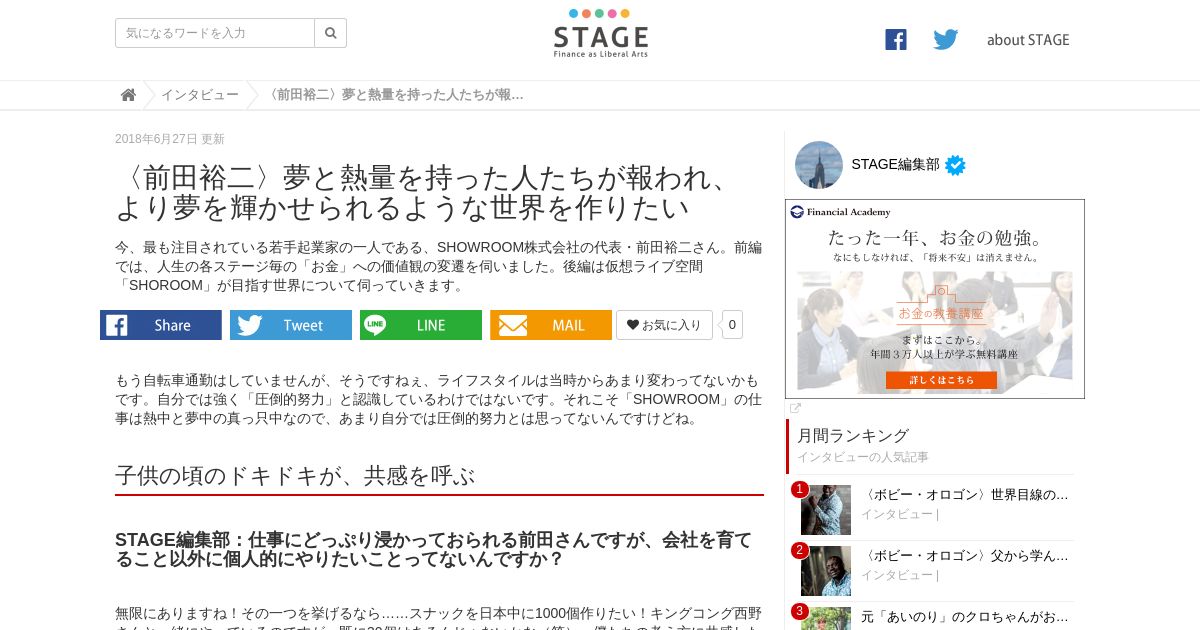The width and height of the screenshot is (1200, 630).
Task: Add article to お気に入り favorites
Action: point(664,325)
